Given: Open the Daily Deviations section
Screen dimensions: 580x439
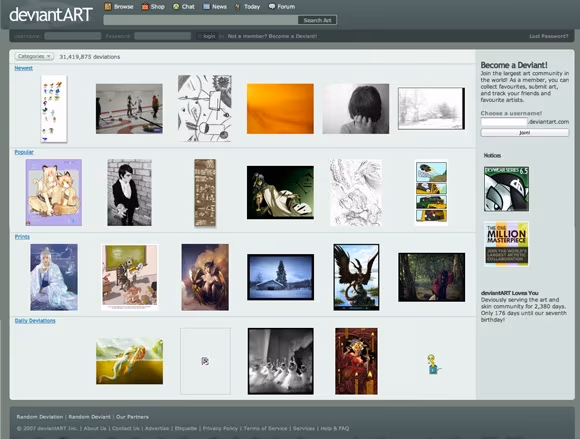Looking at the screenshot, I should (x=35, y=321).
